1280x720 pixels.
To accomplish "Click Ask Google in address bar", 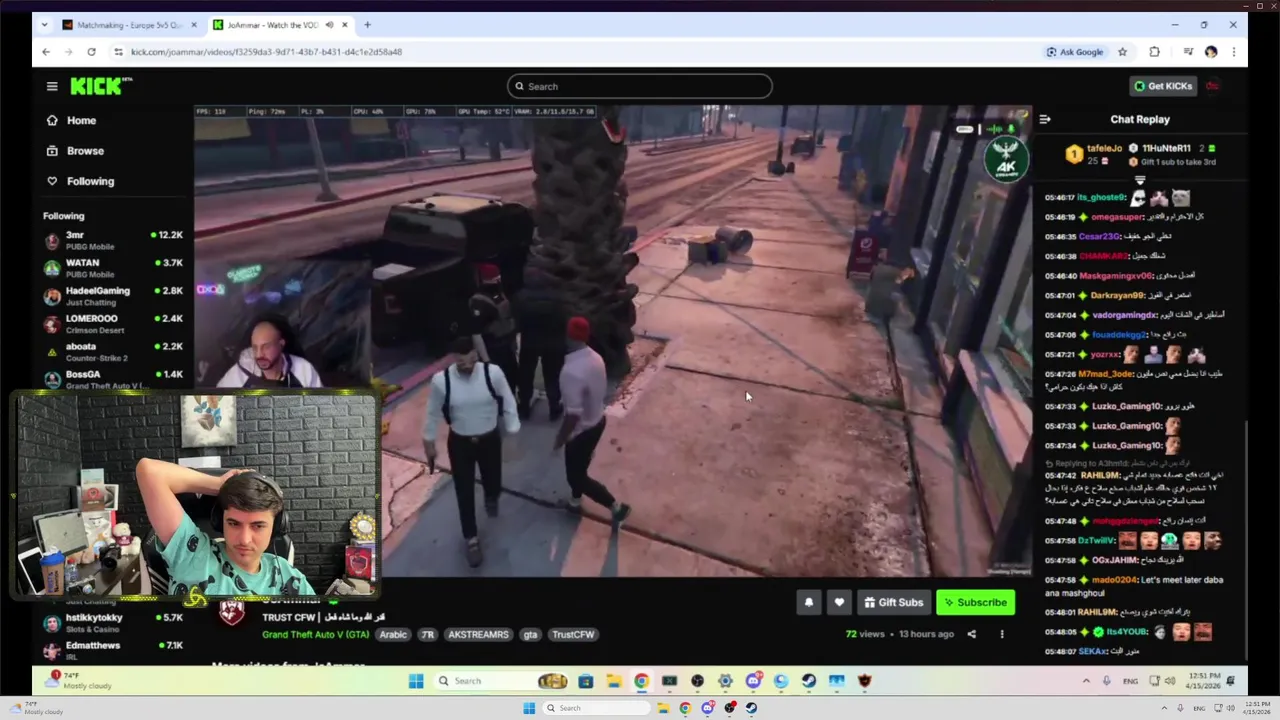I will (x=1075, y=51).
